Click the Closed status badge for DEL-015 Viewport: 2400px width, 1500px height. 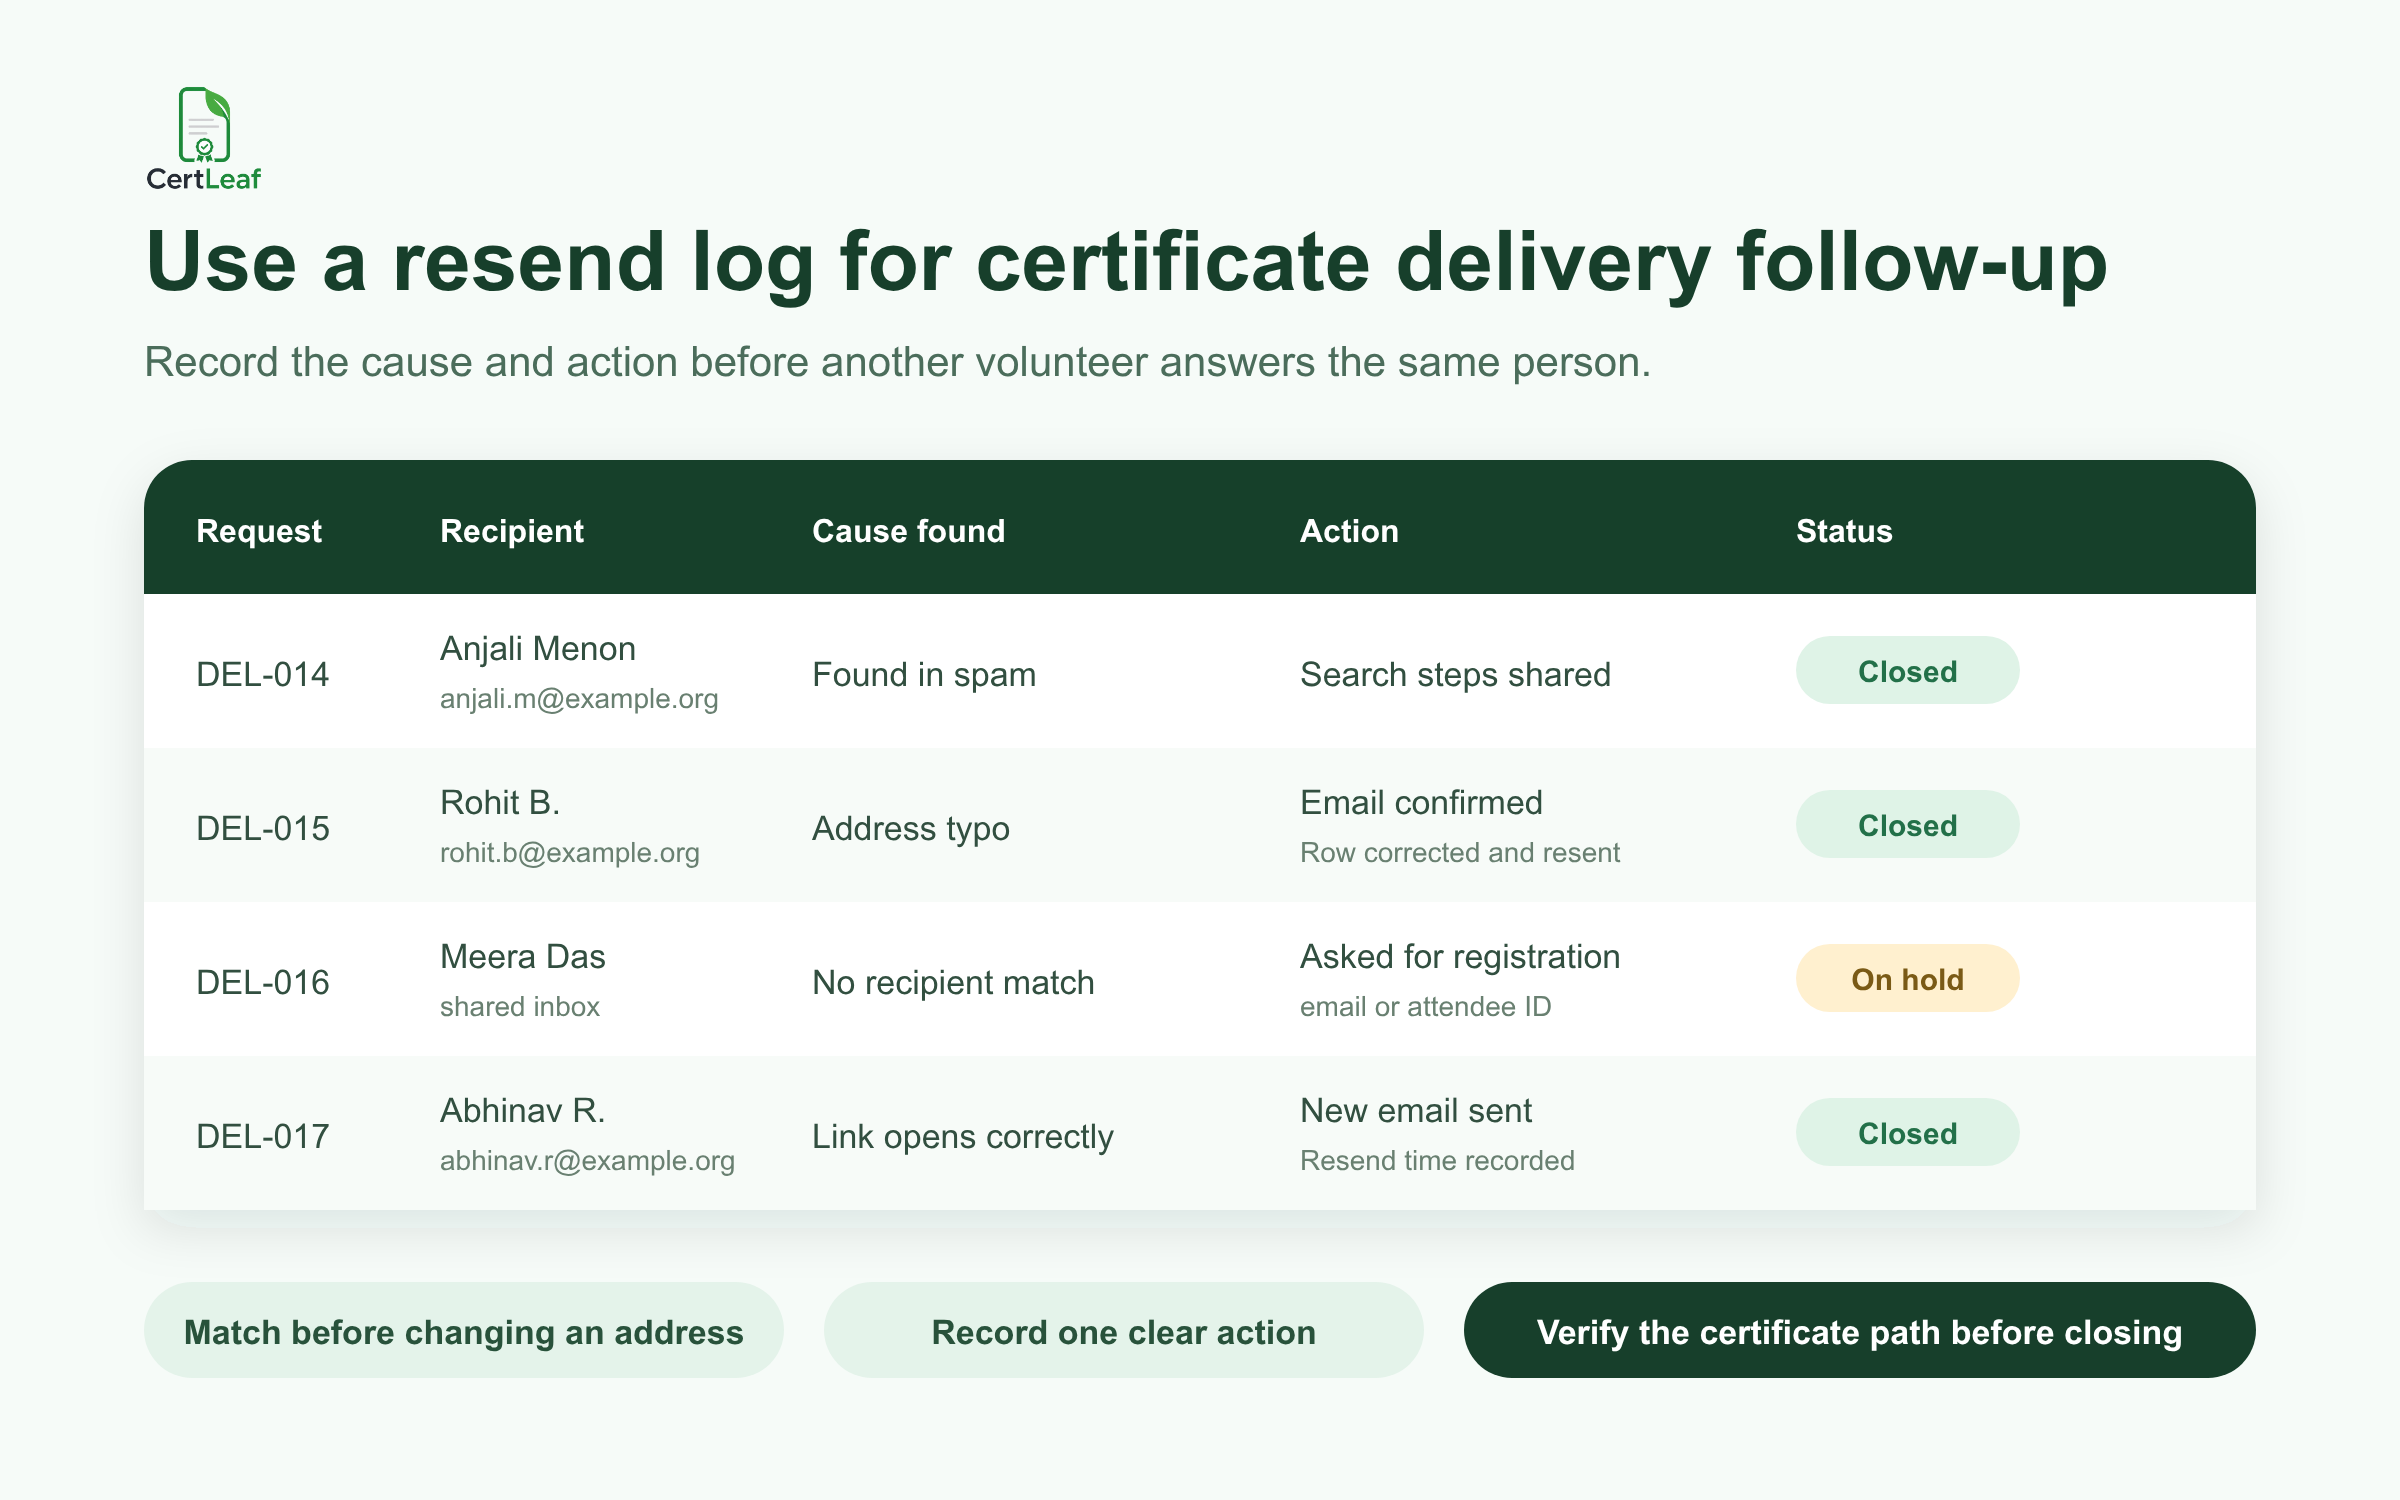(x=1908, y=824)
